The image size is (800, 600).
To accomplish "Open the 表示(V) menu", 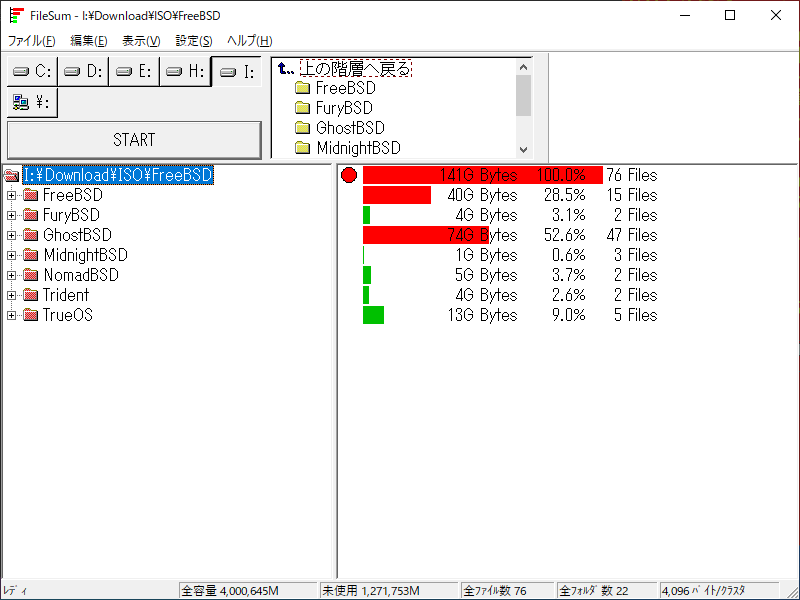I will [141, 41].
